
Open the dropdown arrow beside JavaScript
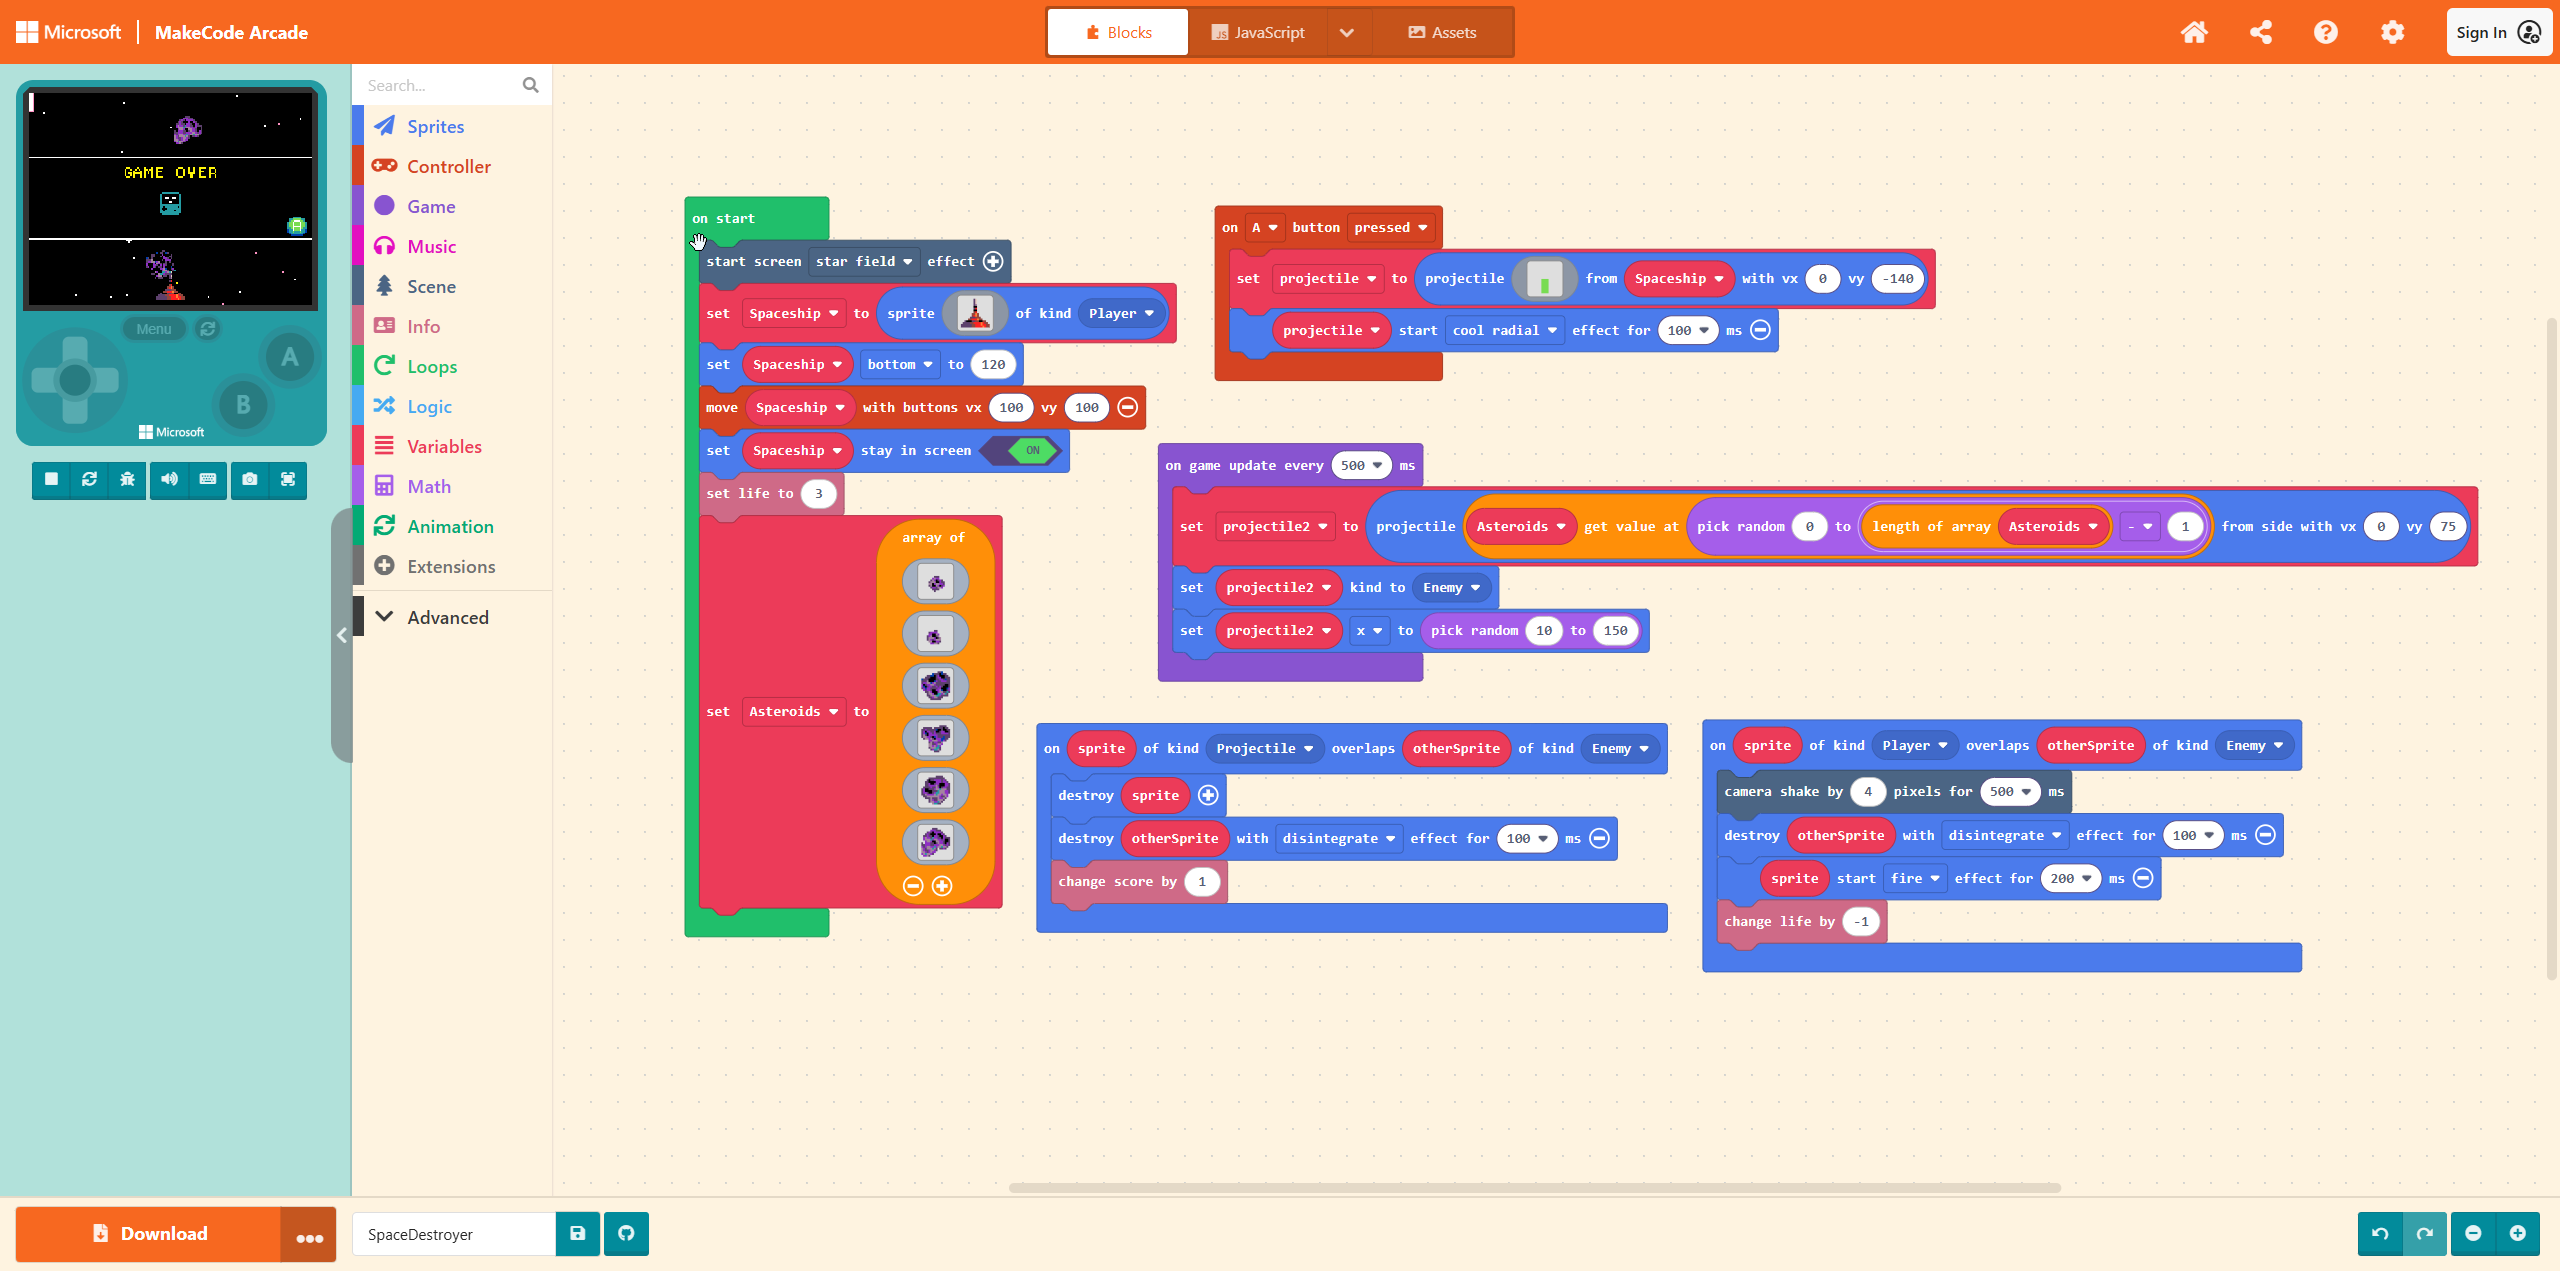[1347, 32]
